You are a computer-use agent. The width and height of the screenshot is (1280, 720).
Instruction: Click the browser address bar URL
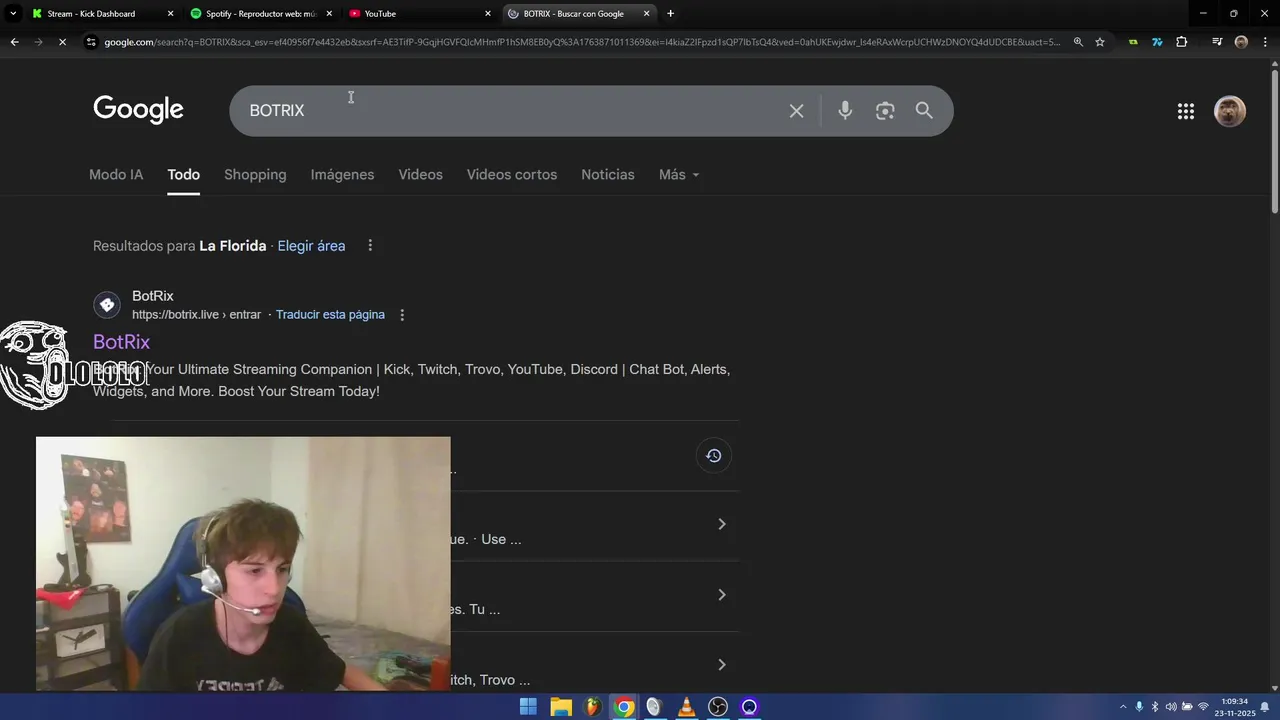pos(582,42)
